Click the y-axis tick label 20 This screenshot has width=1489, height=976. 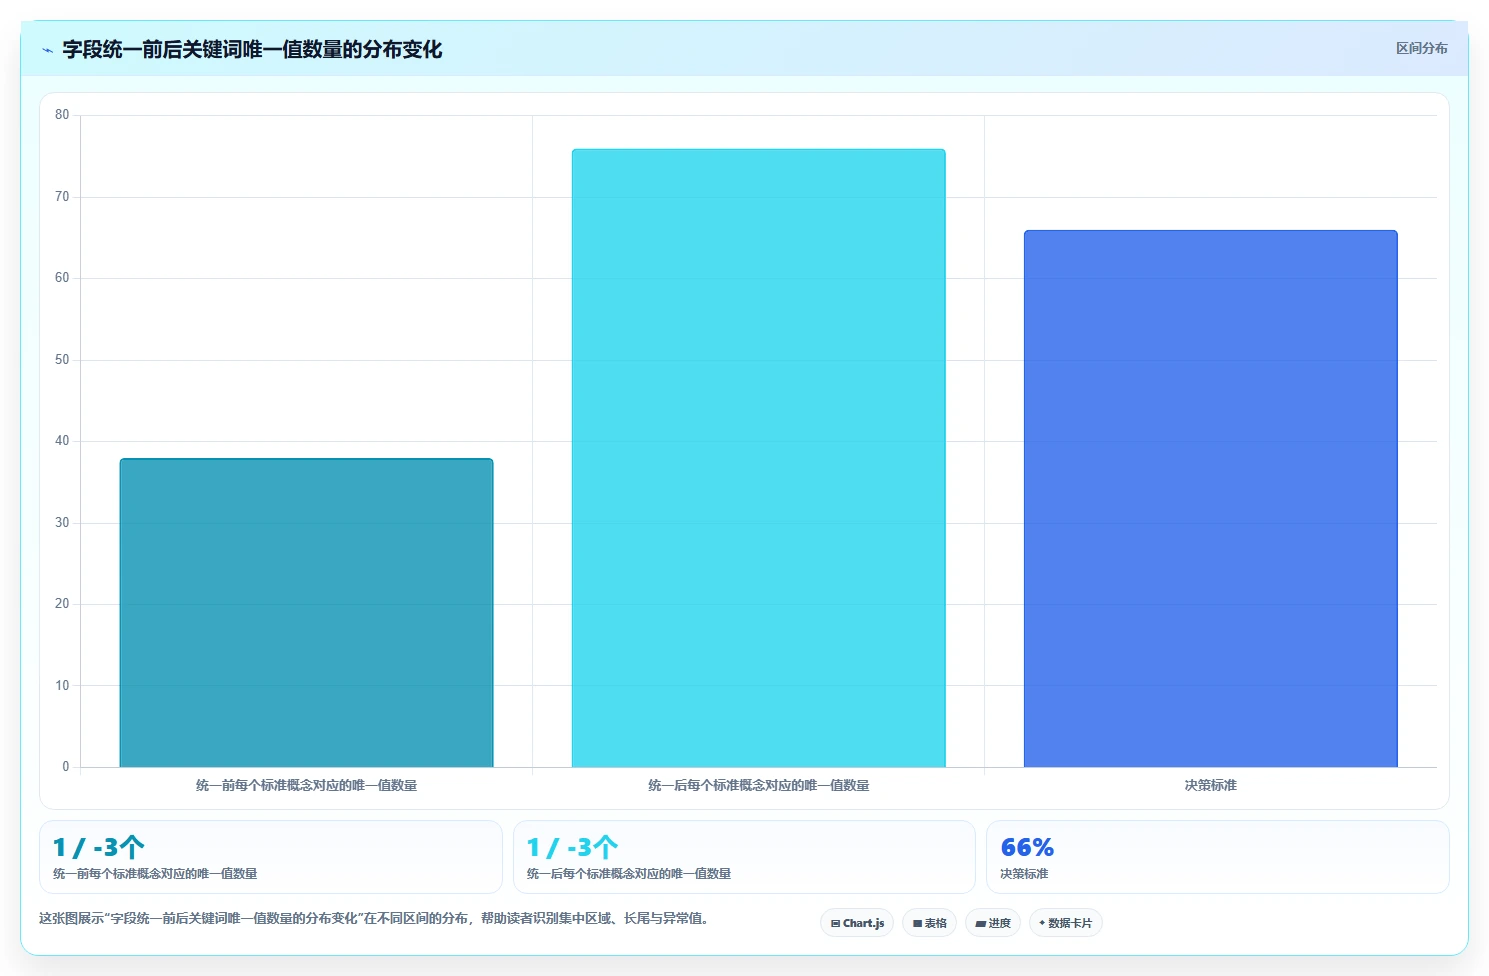point(62,604)
